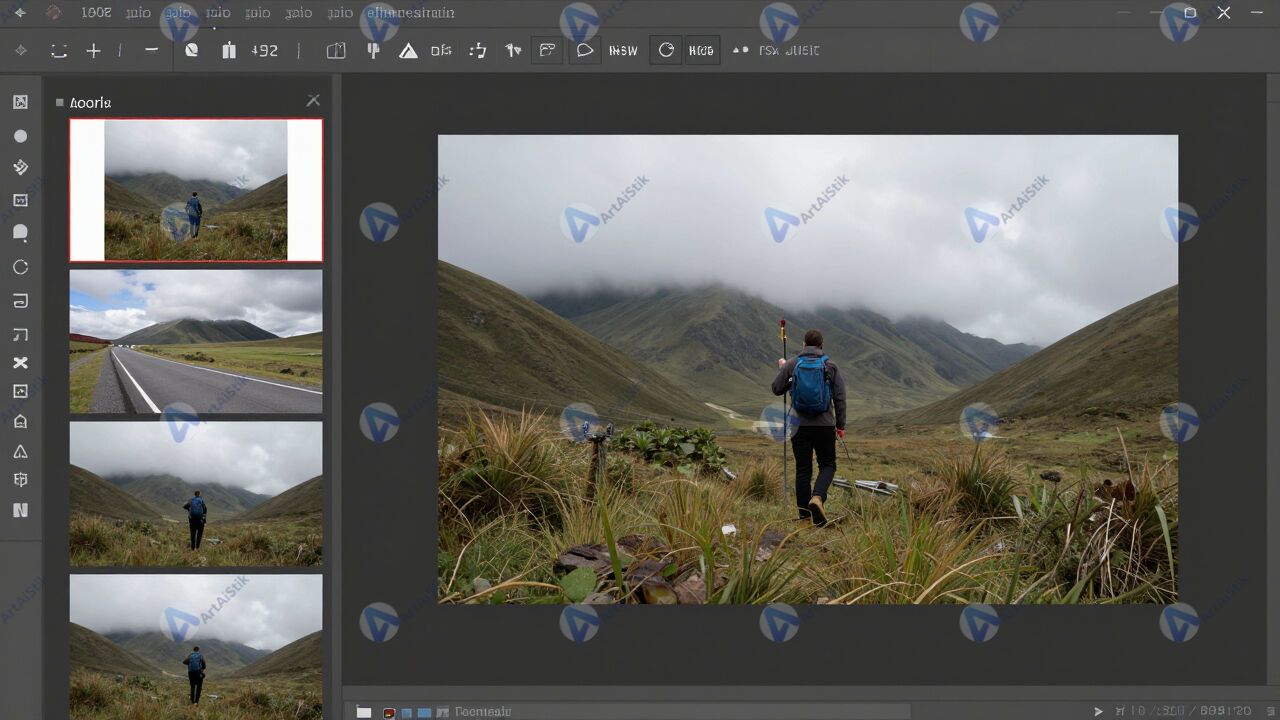Select the triangle shape icon in the toolbar
The width and height of the screenshot is (1280, 720).
click(408, 51)
